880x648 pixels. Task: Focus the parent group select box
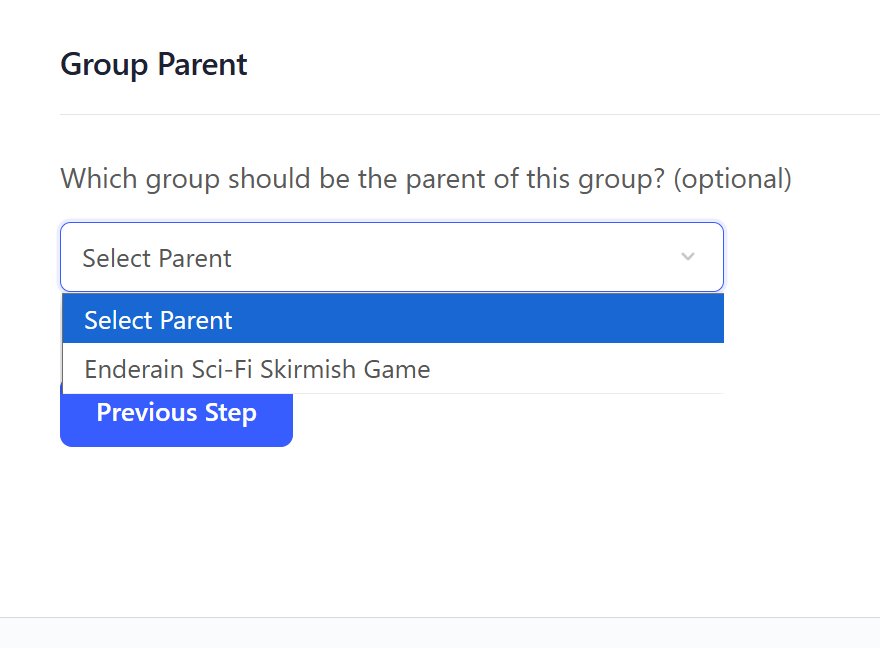click(x=391, y=257)
